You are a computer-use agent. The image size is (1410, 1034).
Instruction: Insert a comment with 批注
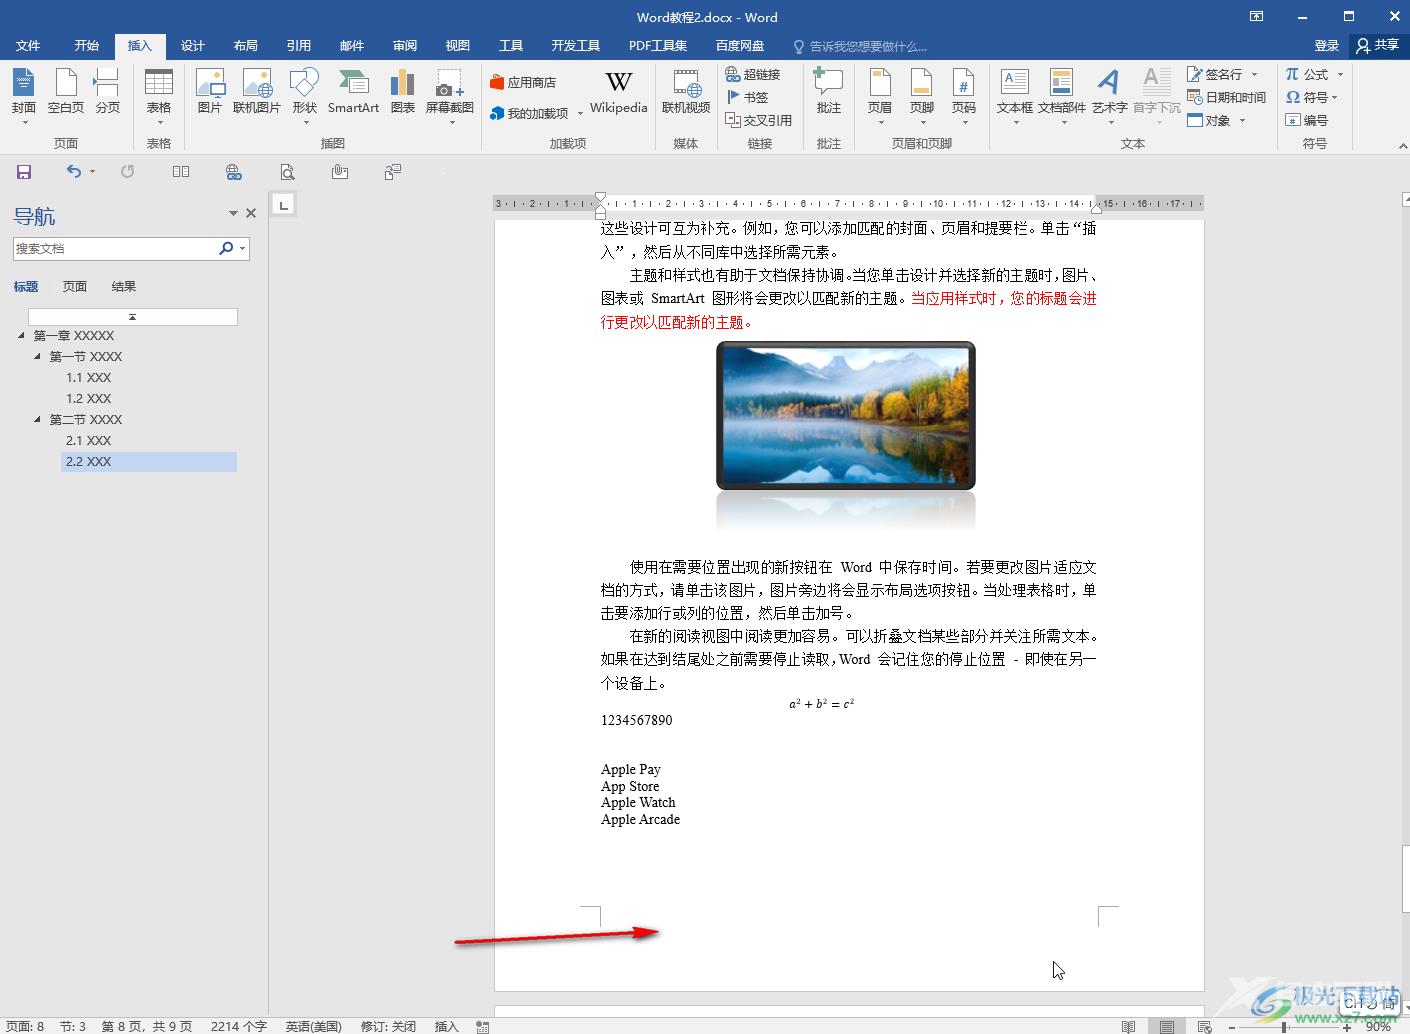(829, 93)
